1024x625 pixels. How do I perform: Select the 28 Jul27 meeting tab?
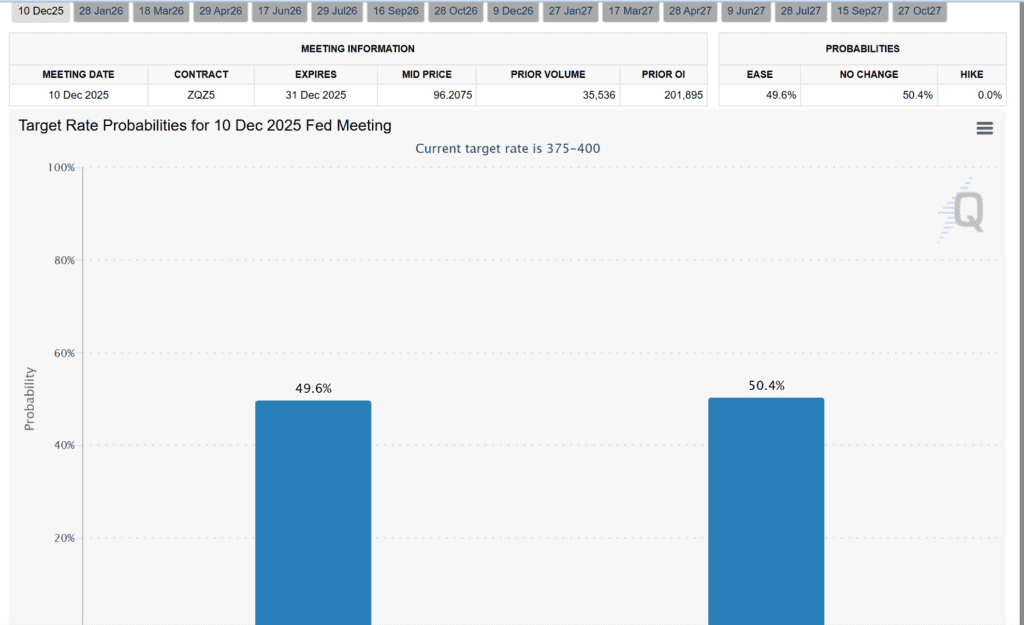click(801, 11)
